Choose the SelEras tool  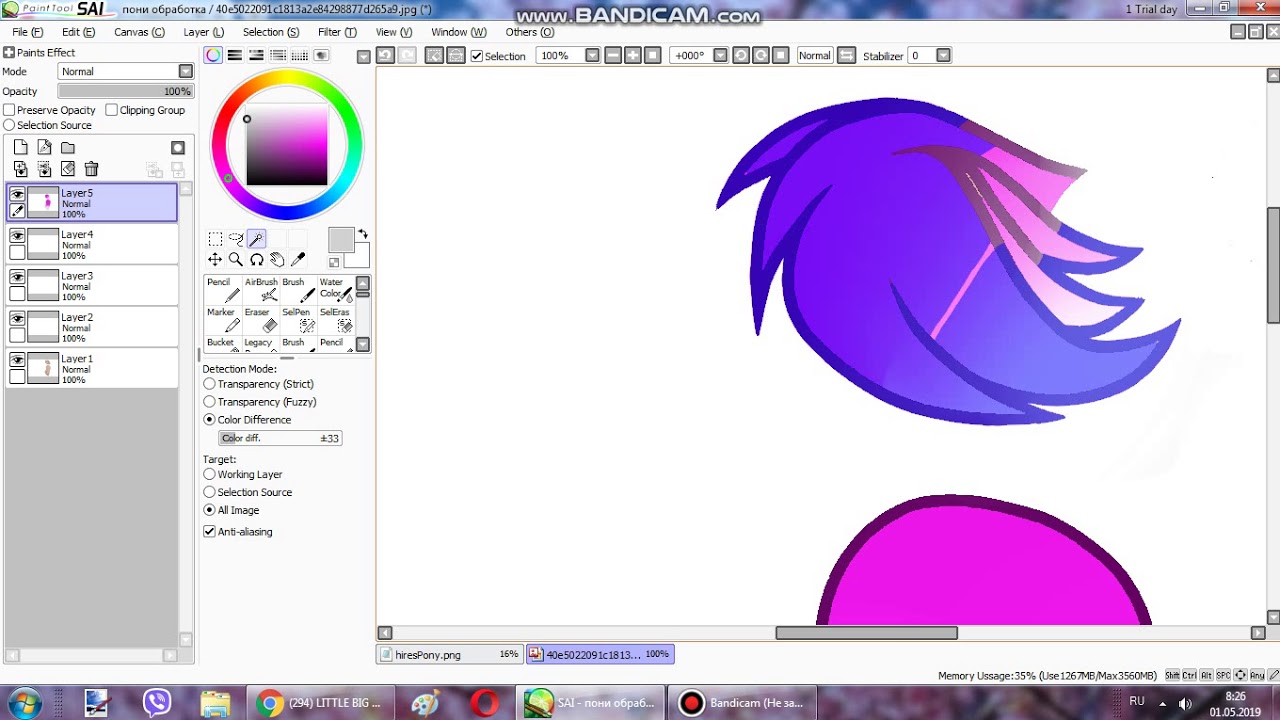point(335,320)
